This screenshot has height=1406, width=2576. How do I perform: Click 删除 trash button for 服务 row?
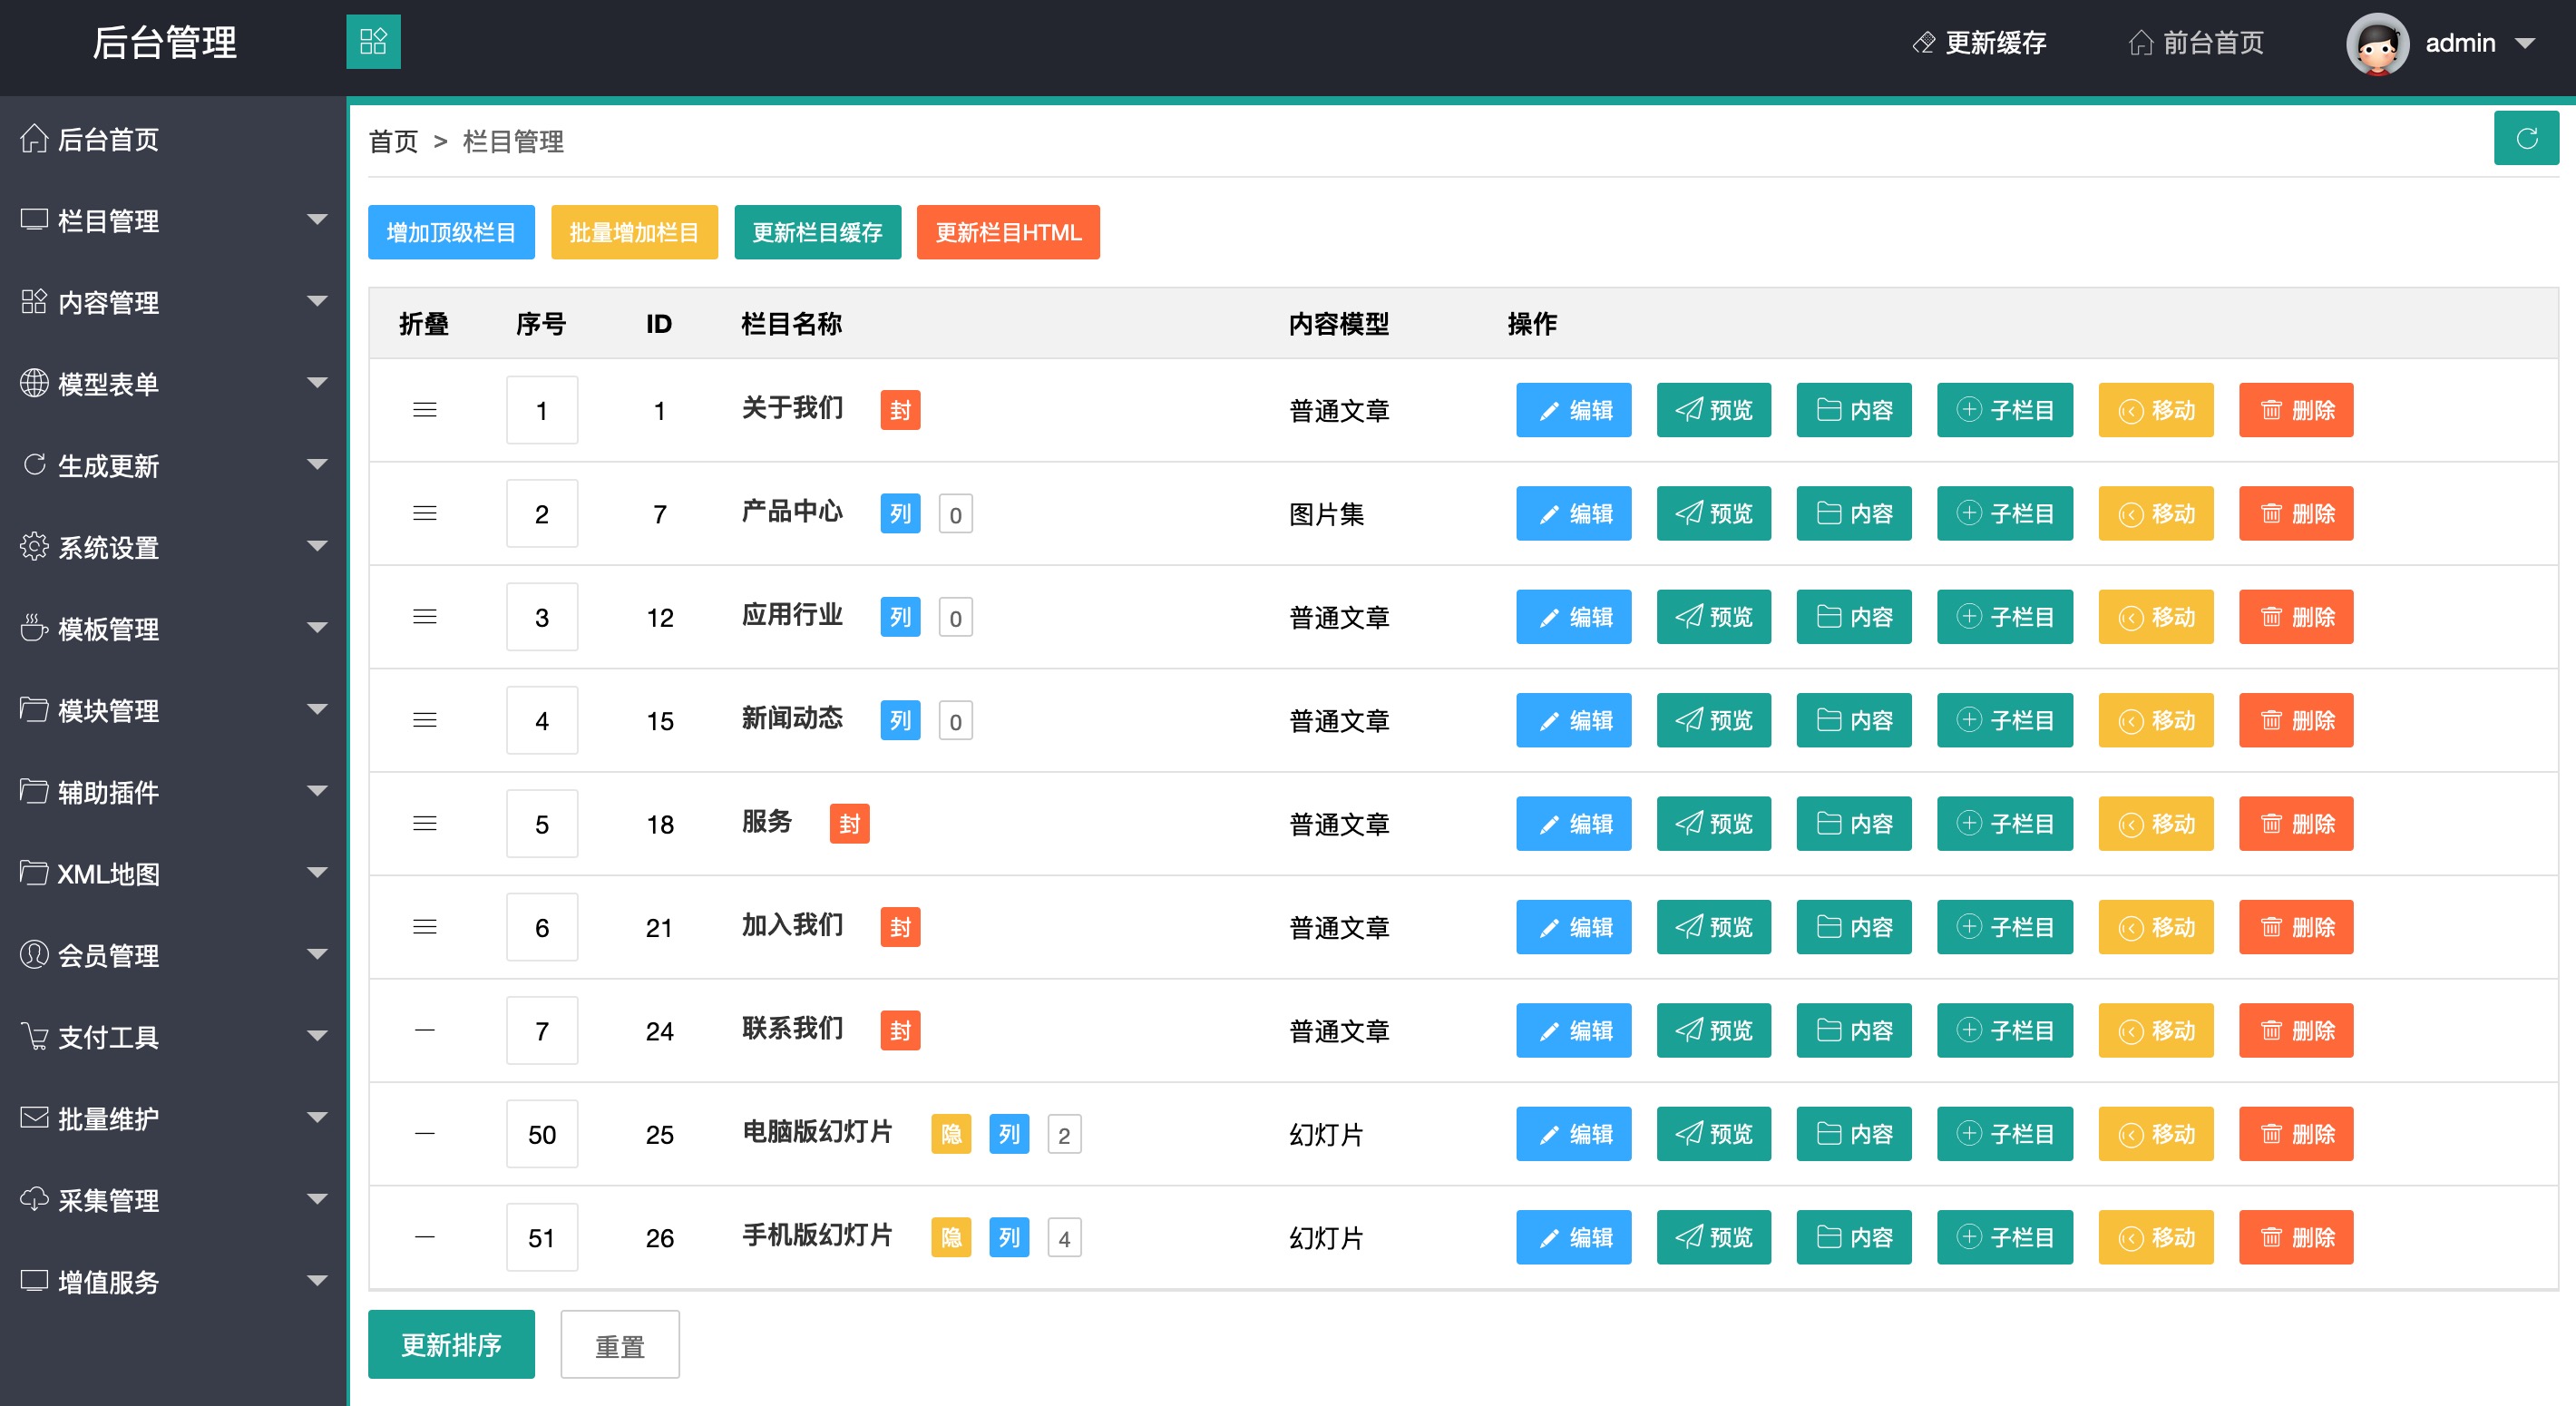[2295, 824]
